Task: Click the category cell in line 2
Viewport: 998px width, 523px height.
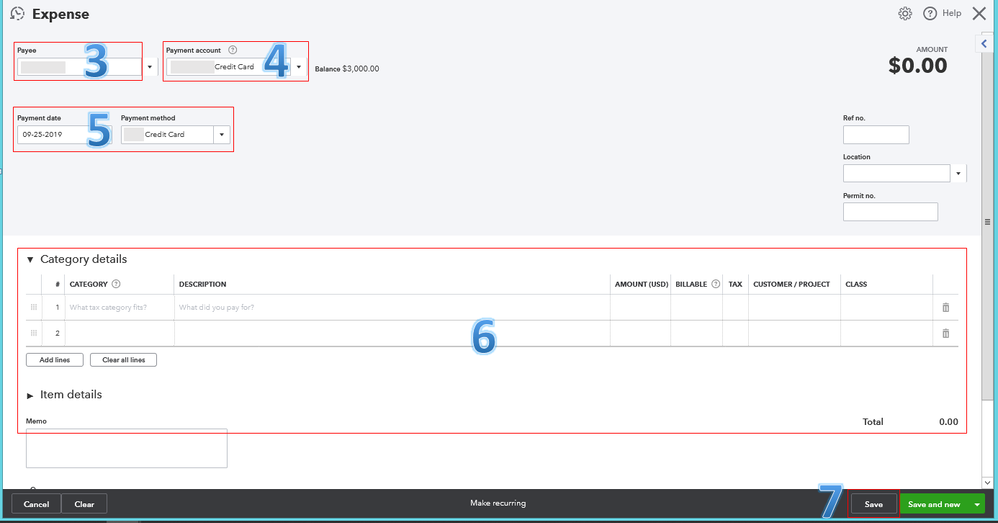Action: point(119,333)
